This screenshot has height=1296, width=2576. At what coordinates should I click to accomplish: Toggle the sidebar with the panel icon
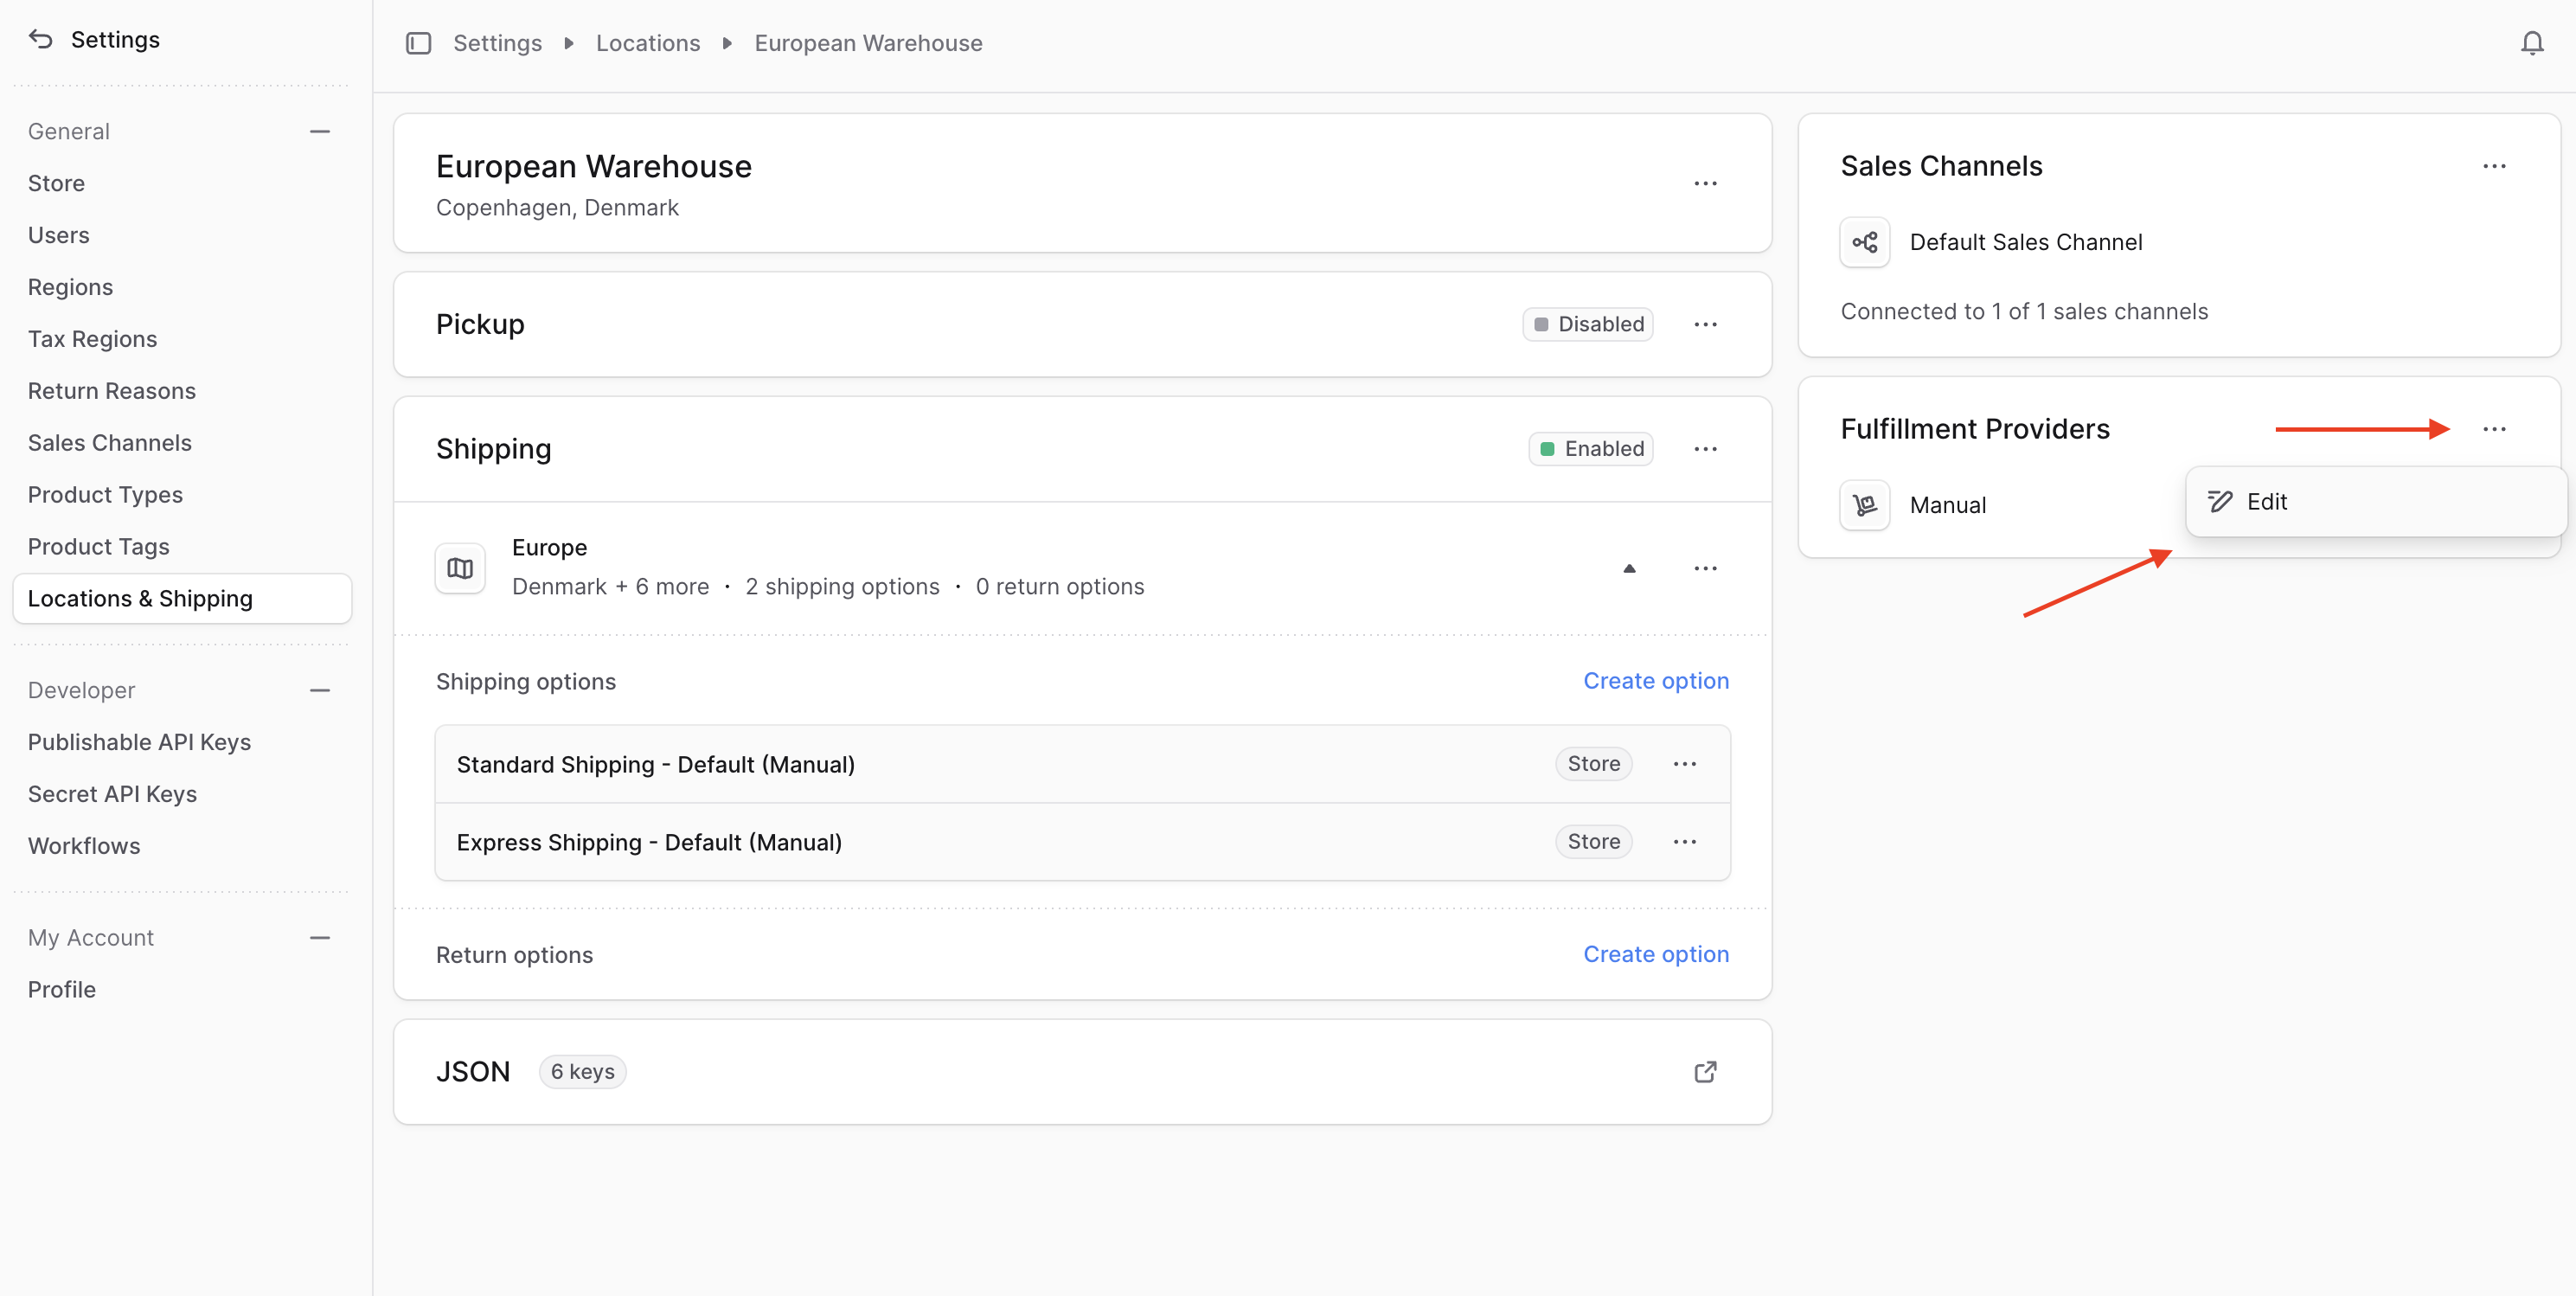point(419,43)
